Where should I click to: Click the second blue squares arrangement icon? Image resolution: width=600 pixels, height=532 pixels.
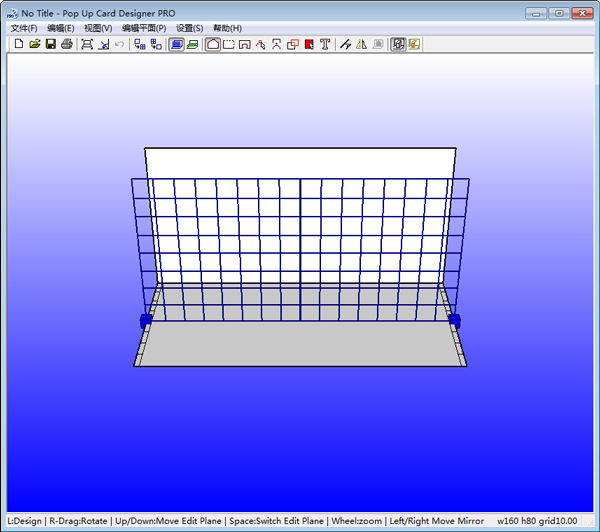click(156, 44)
